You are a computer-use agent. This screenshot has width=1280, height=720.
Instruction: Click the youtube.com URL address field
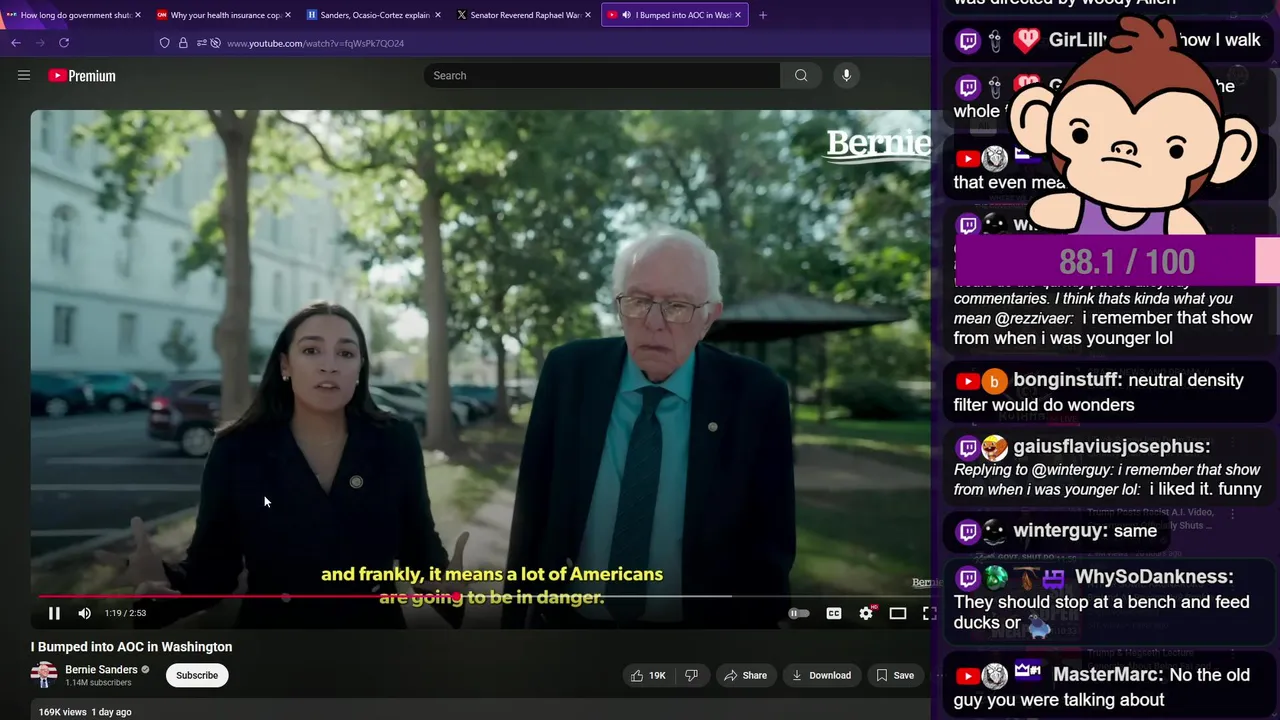coord(316,43)
